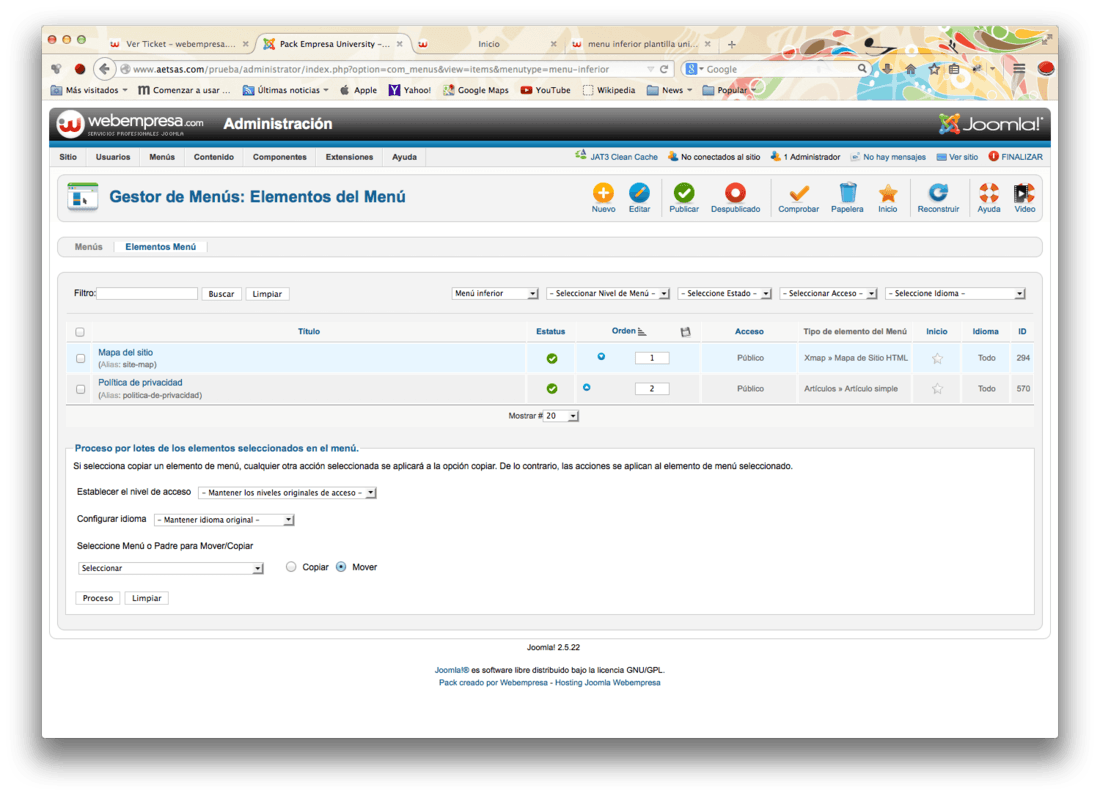Viewport: 1100px width, 796px height.
Task: Open the Sitio menu
Action: [x=68, y=157]
